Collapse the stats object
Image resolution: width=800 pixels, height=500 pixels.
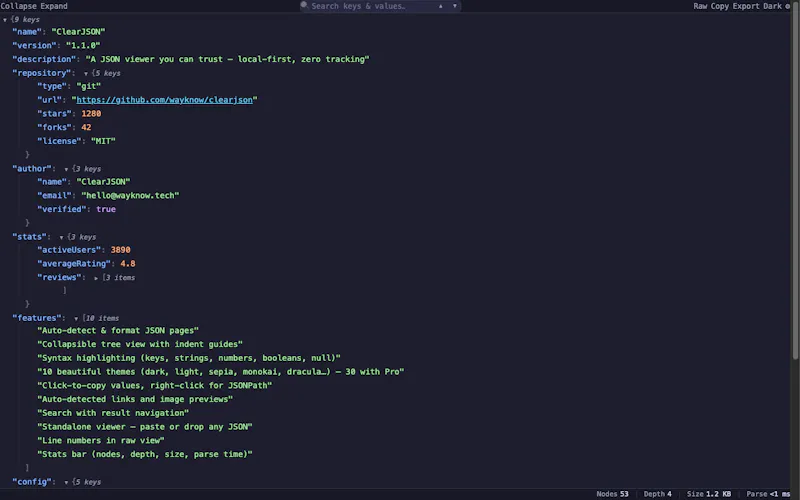61,237
